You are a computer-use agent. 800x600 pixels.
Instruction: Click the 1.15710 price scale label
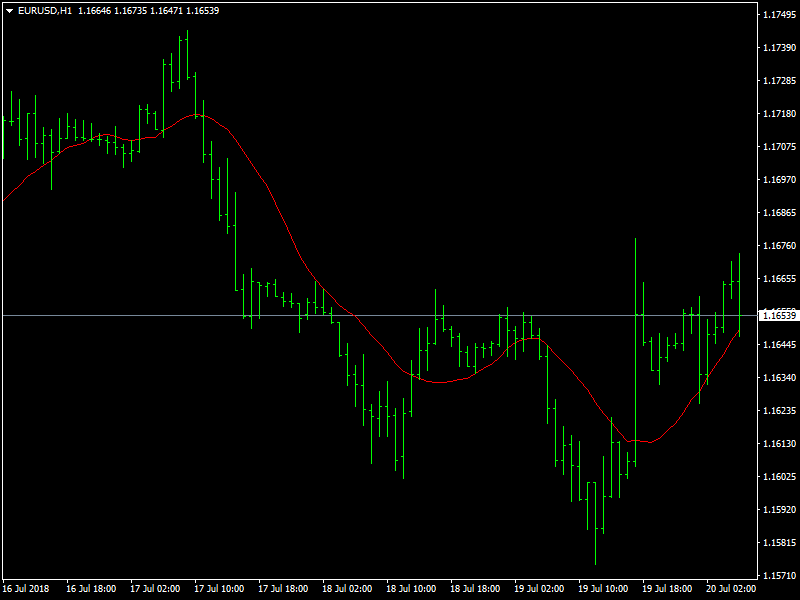tap(779, 576)
